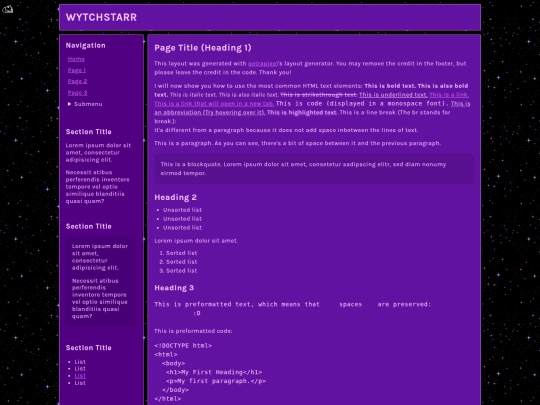
Task: Click the Heading 3 title
Action: point(174,288)
